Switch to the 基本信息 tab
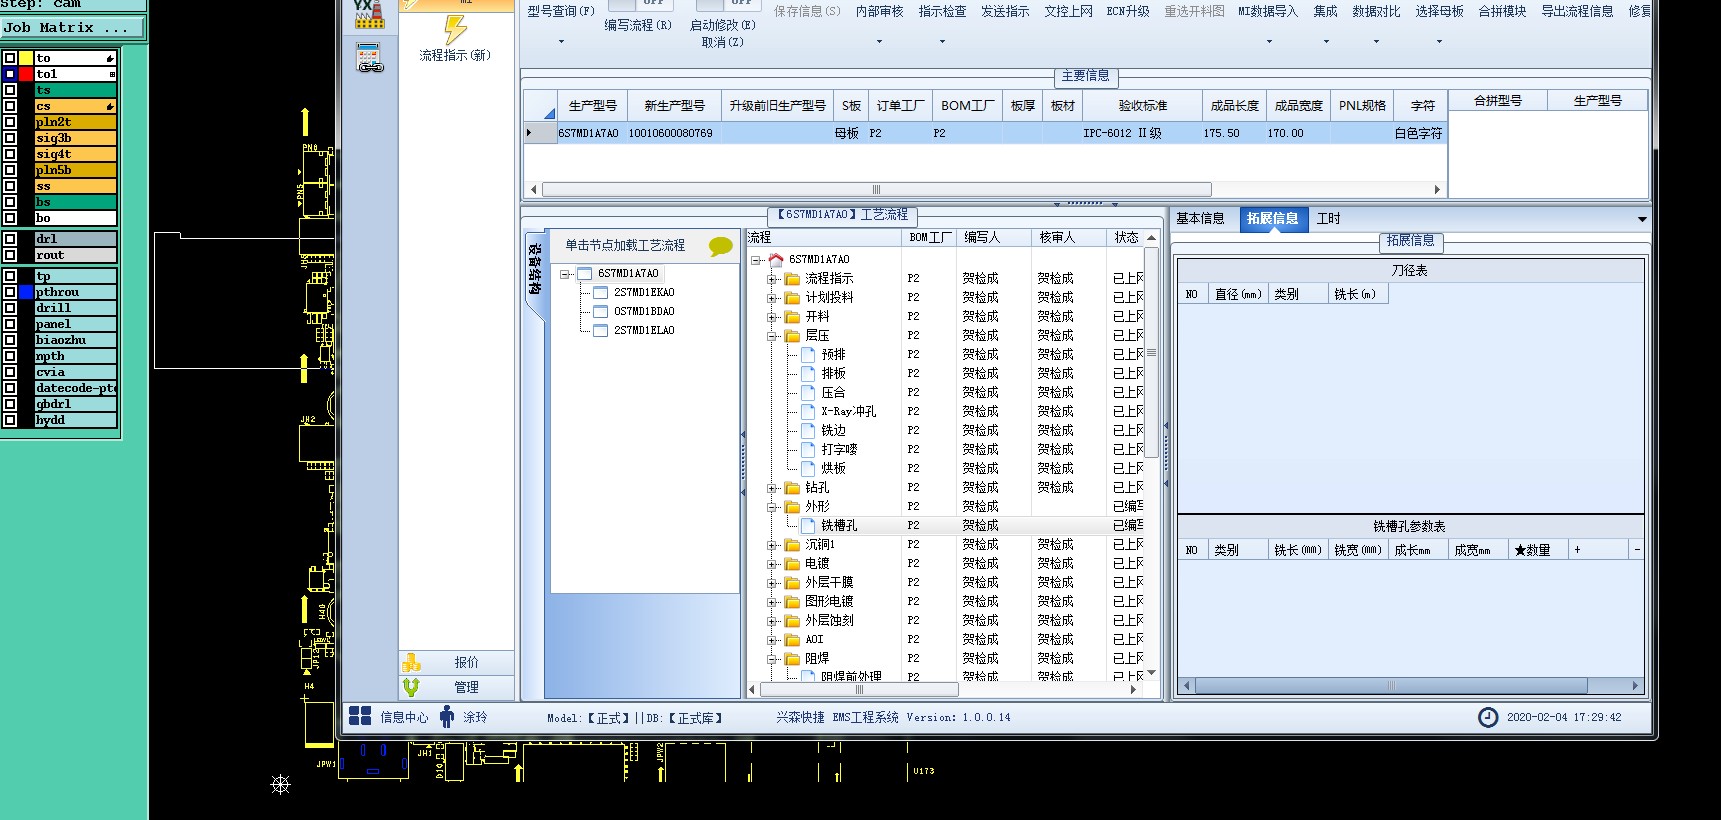The image size is (1721, 820). 1200,219
